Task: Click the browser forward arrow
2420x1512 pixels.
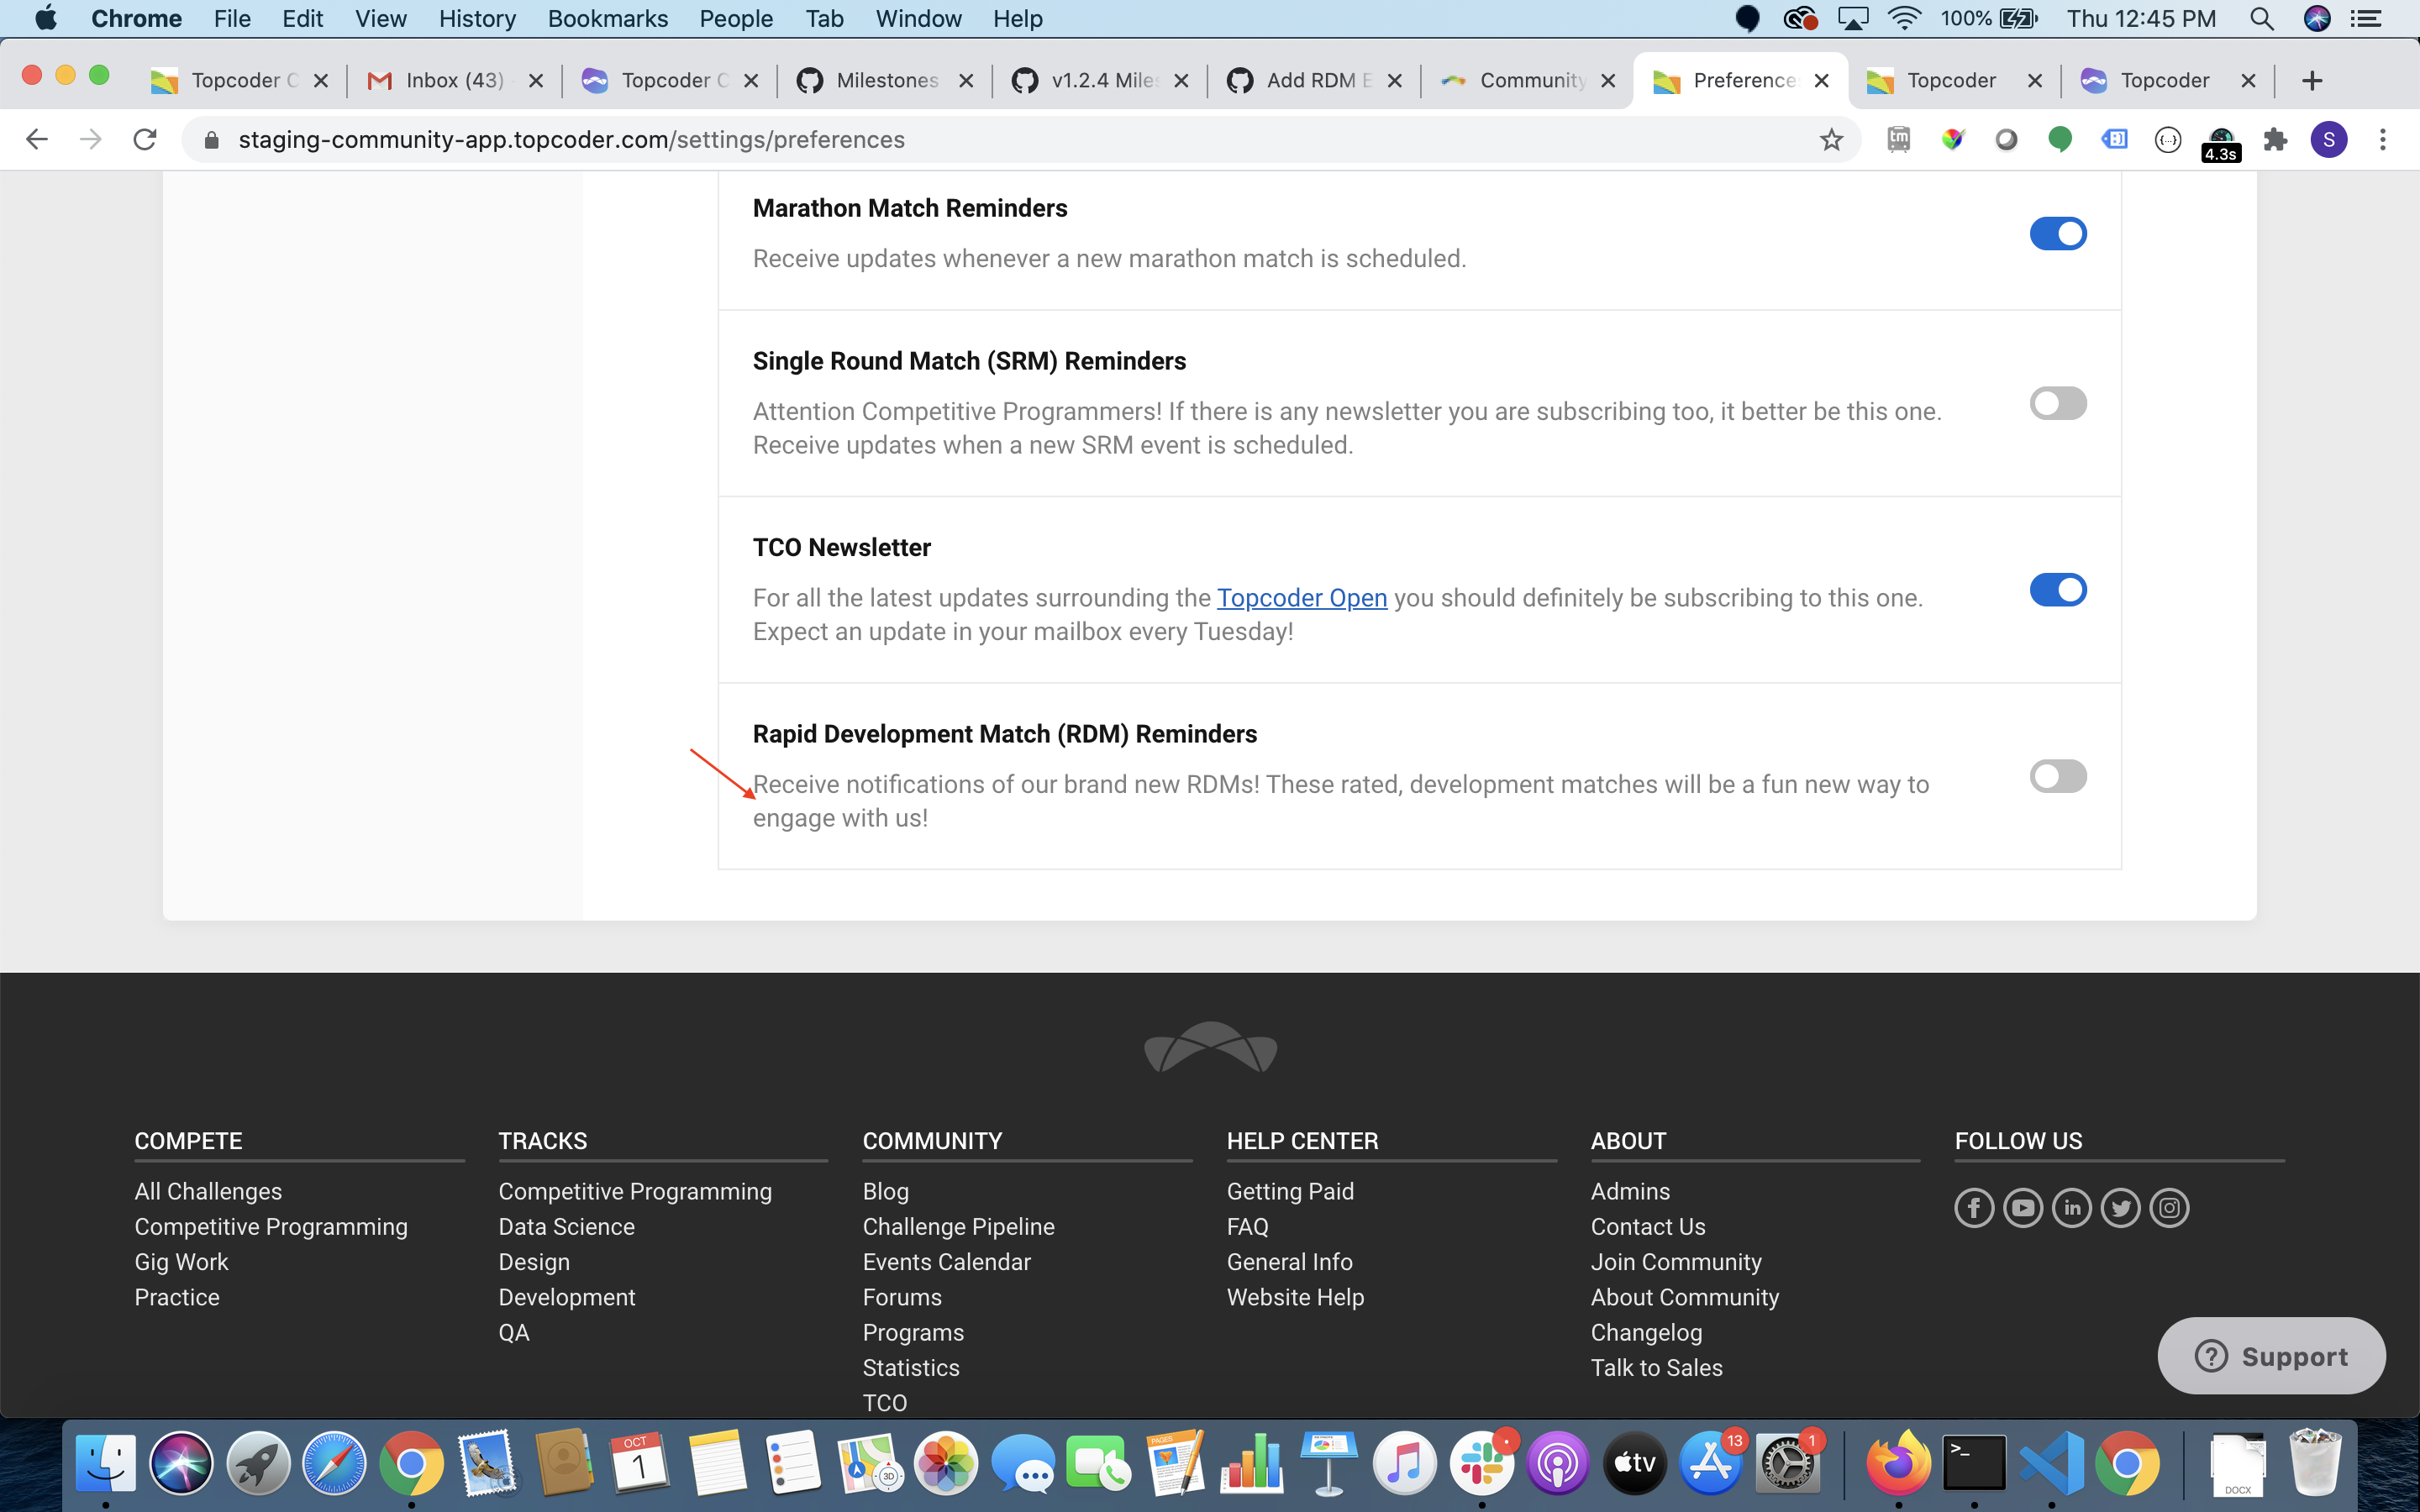Action: pos(91,140)
